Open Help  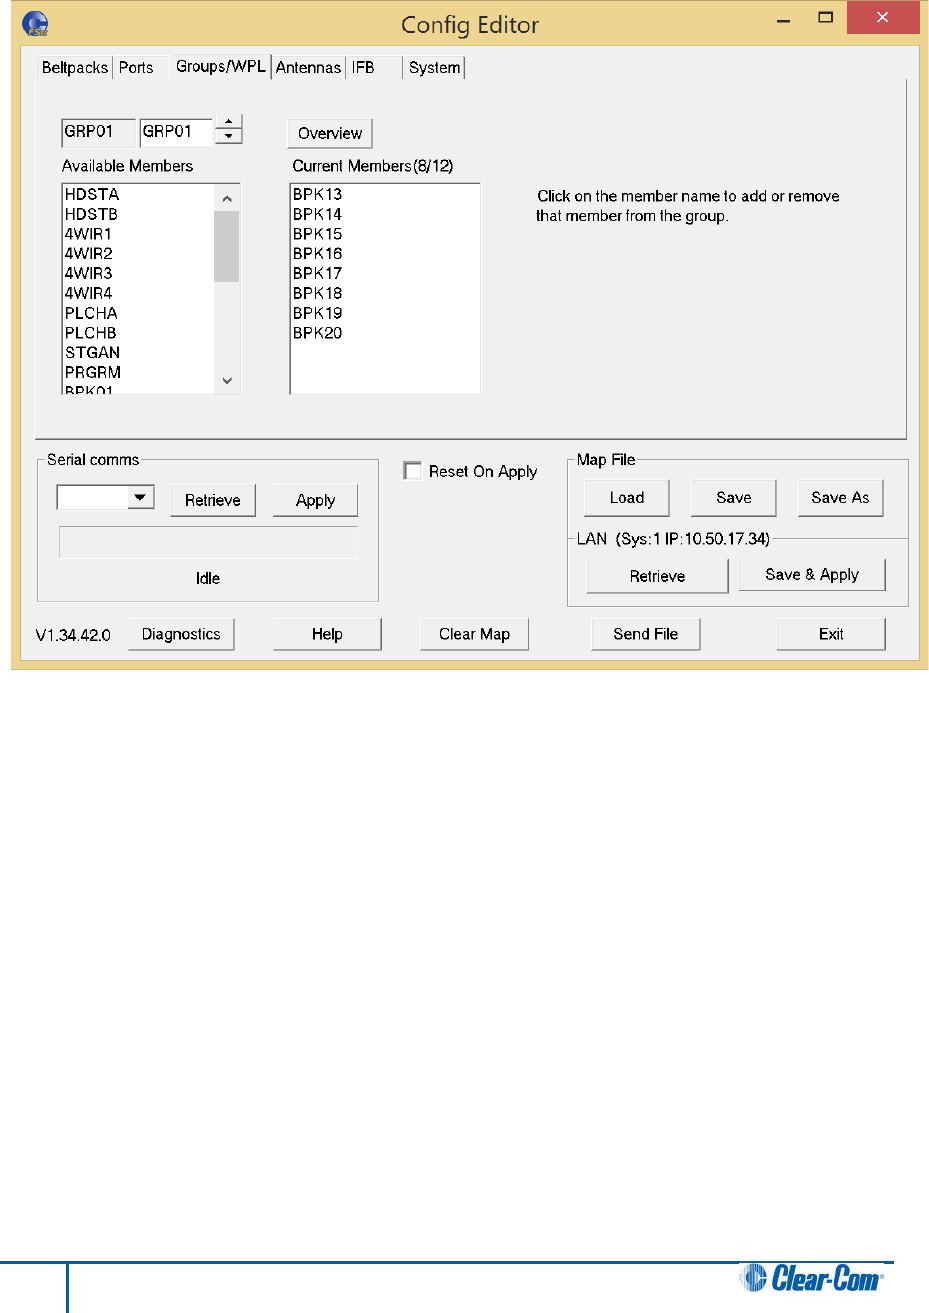pos(327,634)
